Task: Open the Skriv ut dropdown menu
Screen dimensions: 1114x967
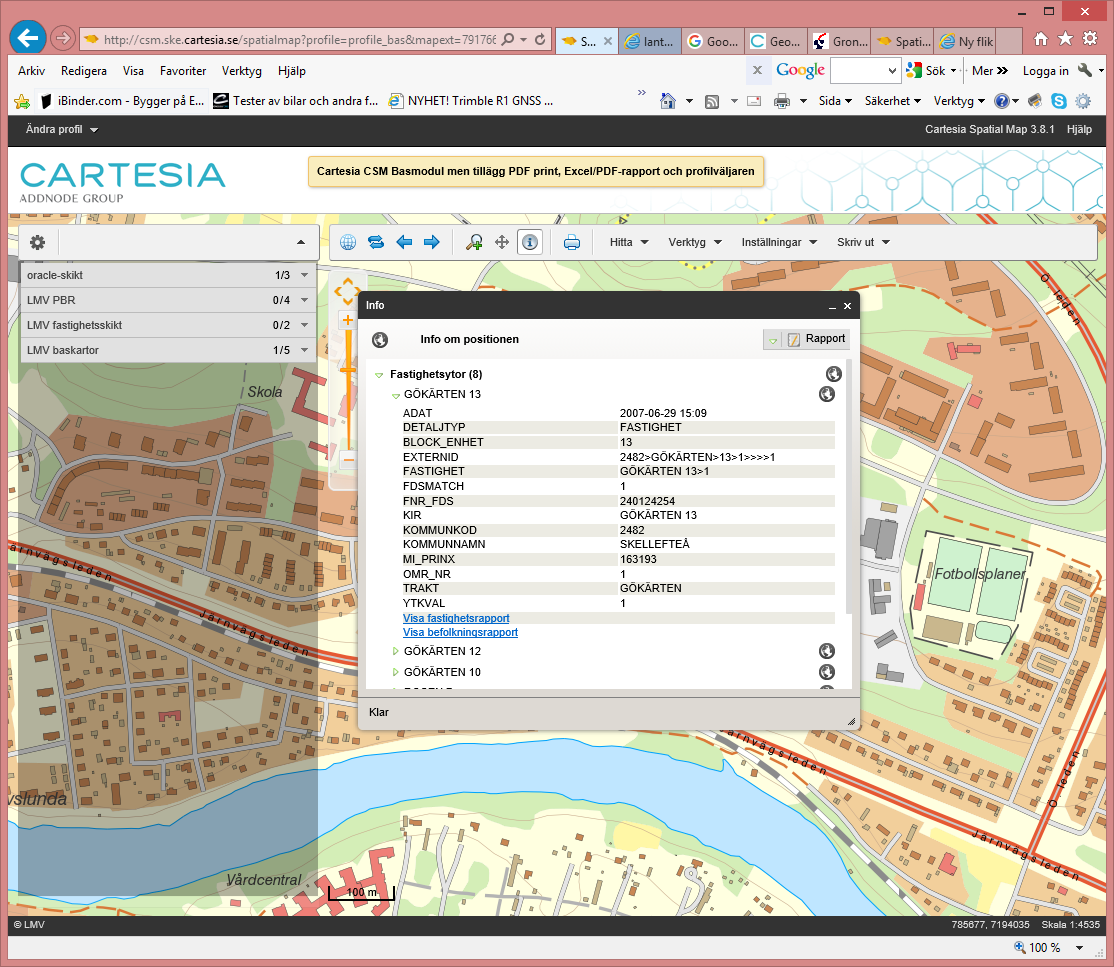Action: [x=863, y=242]
